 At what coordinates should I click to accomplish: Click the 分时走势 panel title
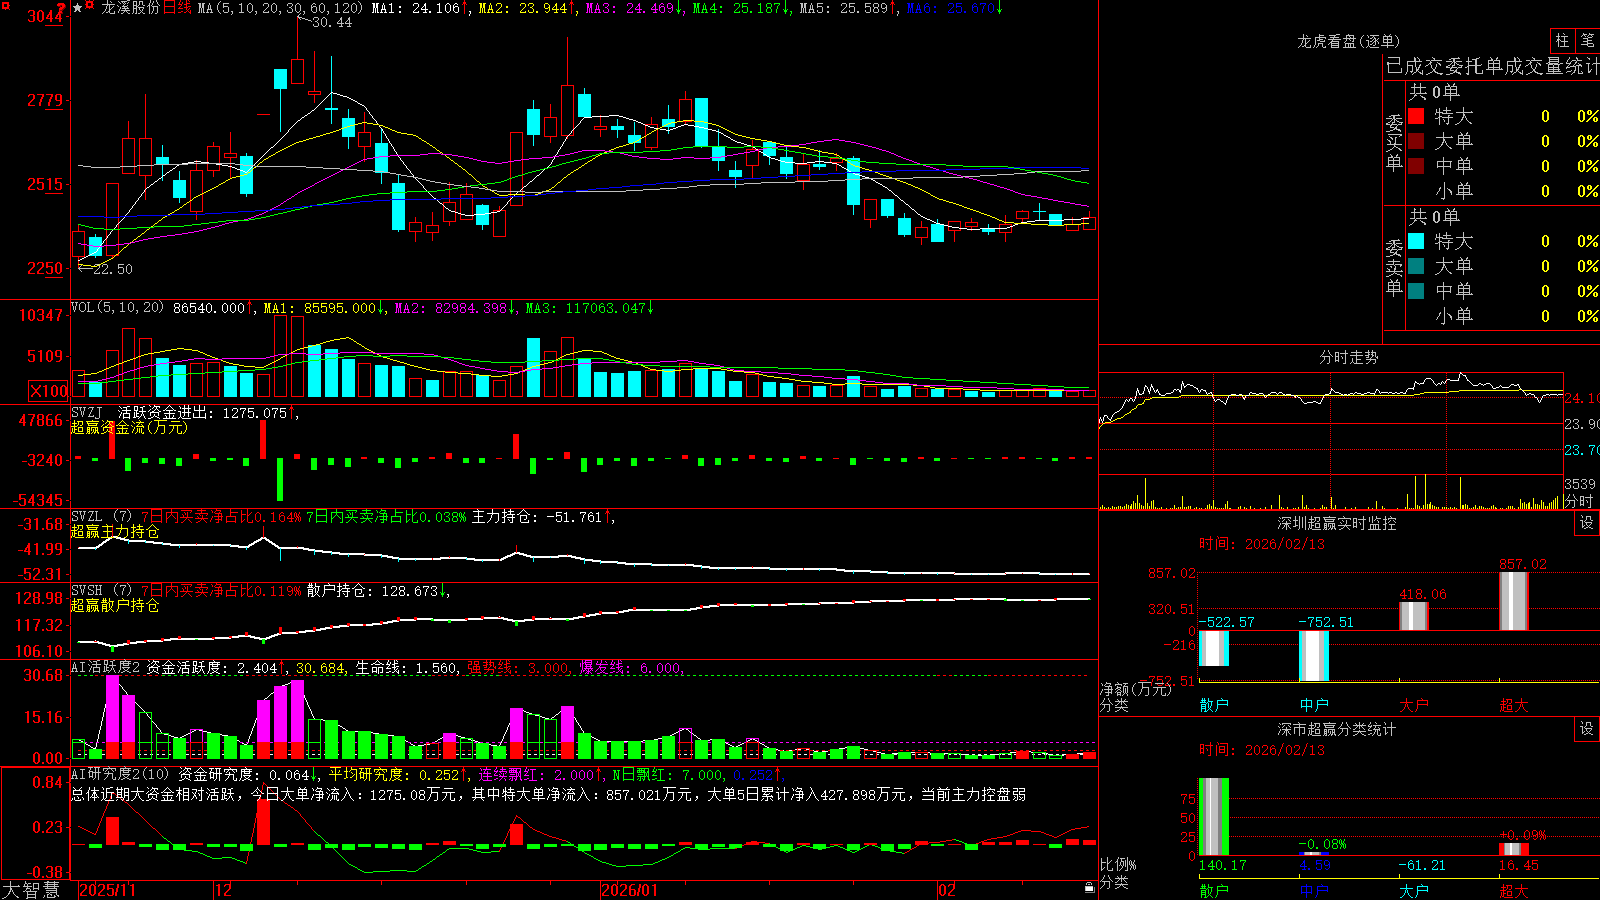pyautogui.click(x=1348, y=357)
